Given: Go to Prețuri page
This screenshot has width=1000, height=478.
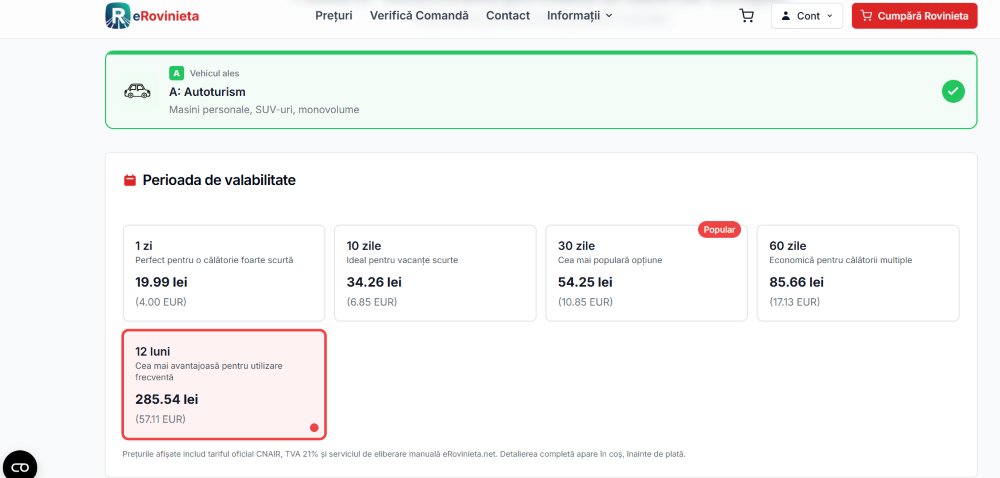Looking at the screenshot, I should pos(334,16).
